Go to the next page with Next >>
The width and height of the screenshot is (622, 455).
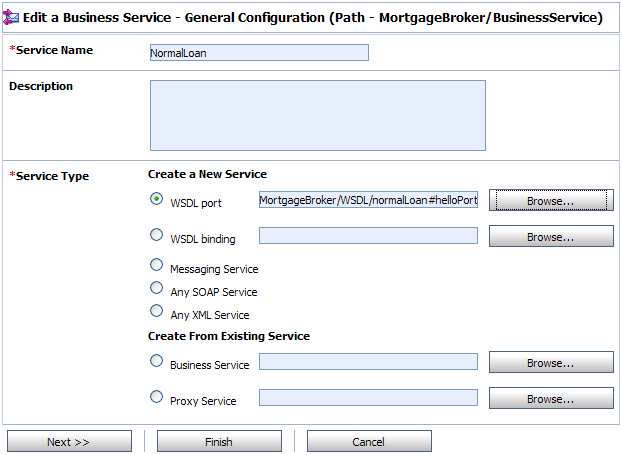tap(69, 442)
